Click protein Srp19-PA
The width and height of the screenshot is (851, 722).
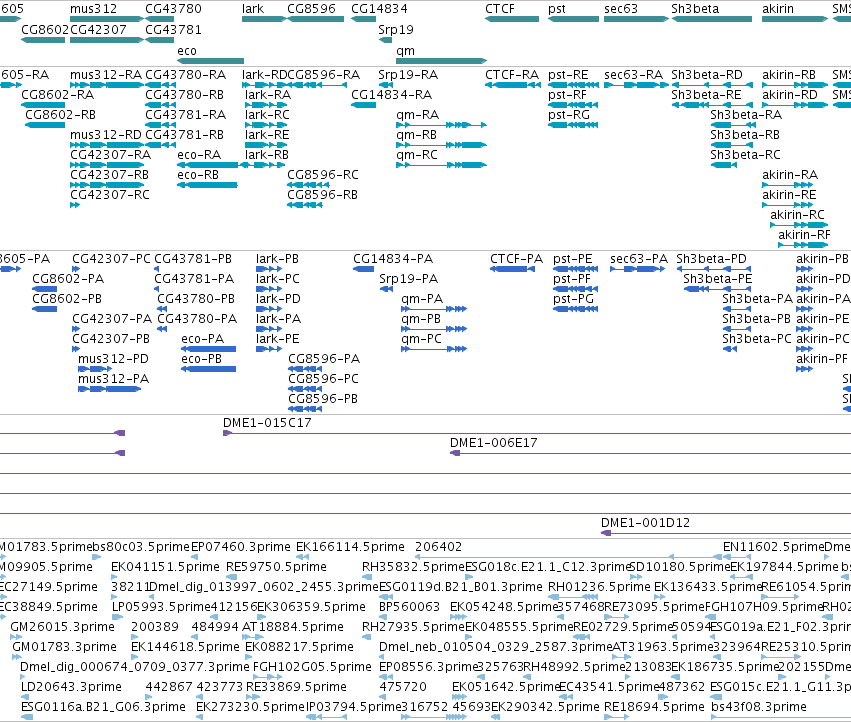(x=386, y=289)
